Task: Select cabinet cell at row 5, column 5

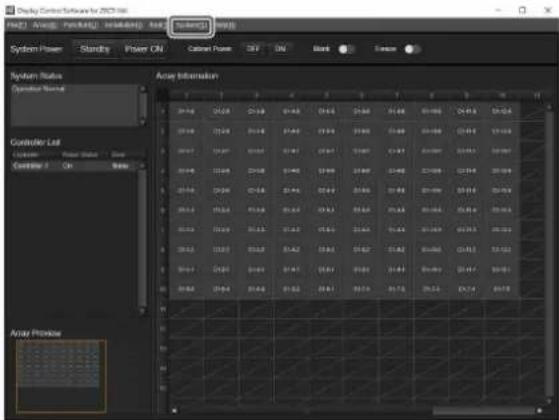Action: coord(327,191)
